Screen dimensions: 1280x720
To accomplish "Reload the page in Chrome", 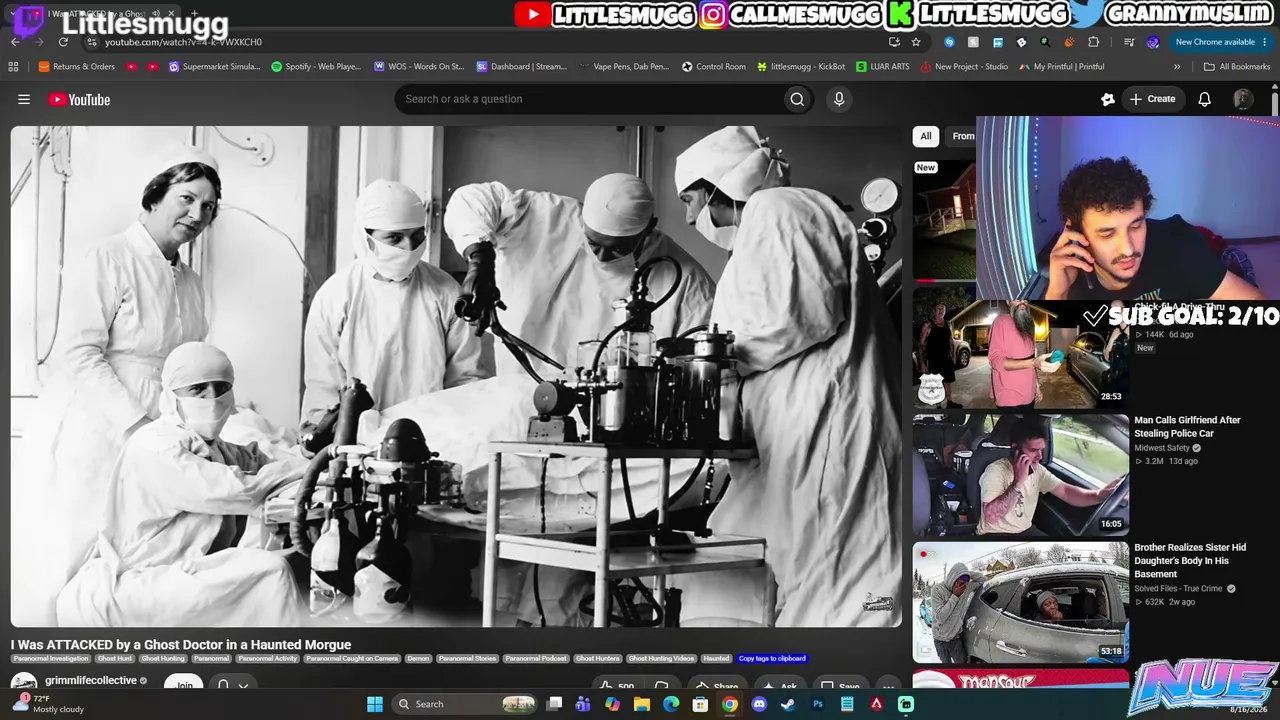I will (63, 42).
